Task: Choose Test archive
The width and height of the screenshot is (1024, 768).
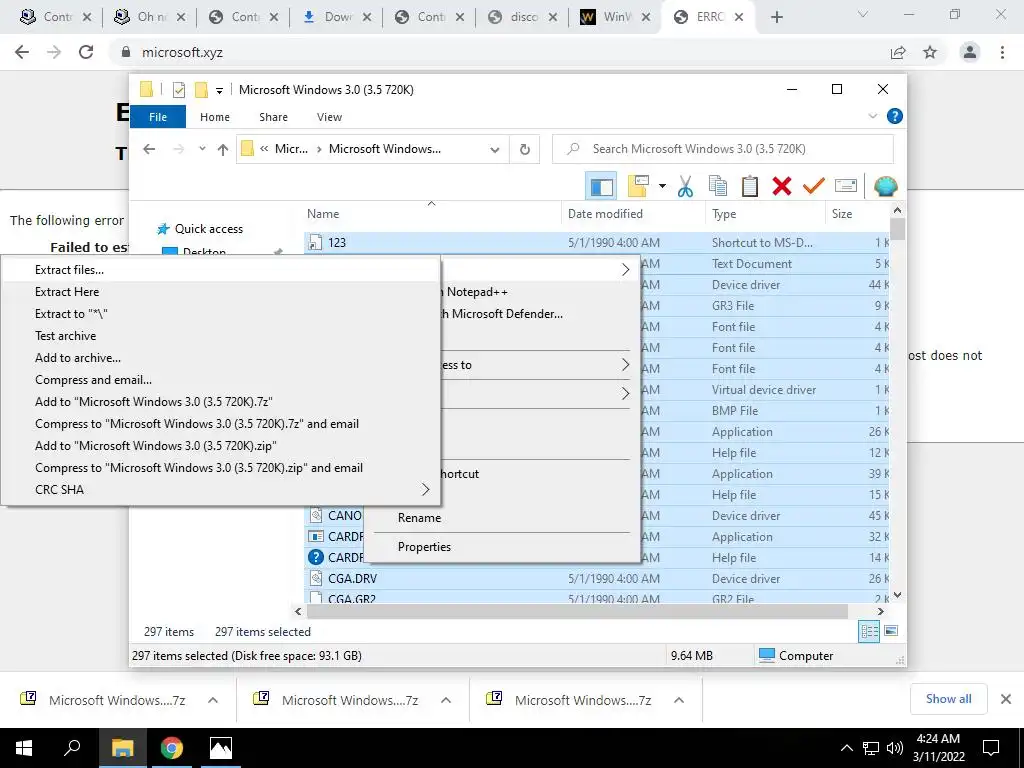Action: [x=221, y=336]
